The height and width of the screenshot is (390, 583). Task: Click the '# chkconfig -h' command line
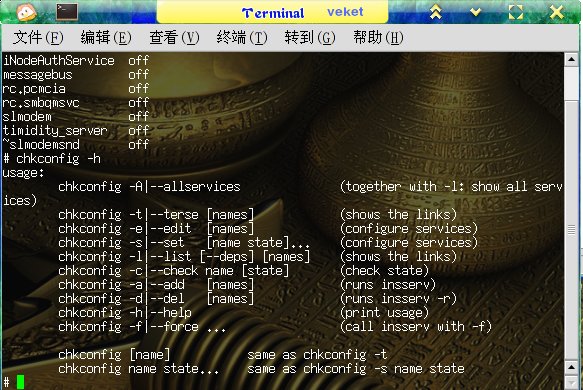[52, 159]
